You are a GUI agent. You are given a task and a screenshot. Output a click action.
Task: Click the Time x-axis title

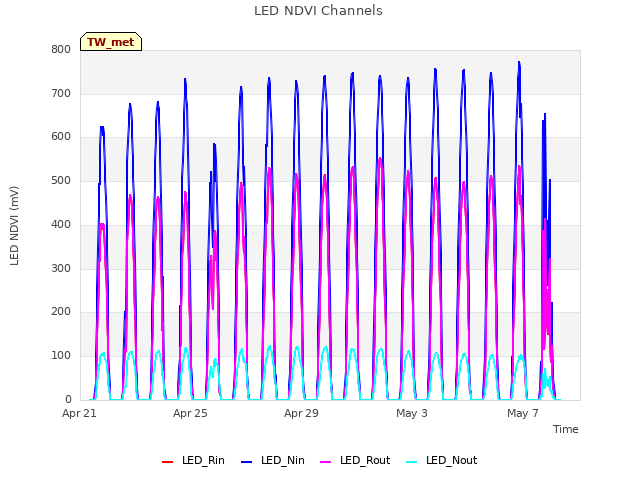[566, 429]
